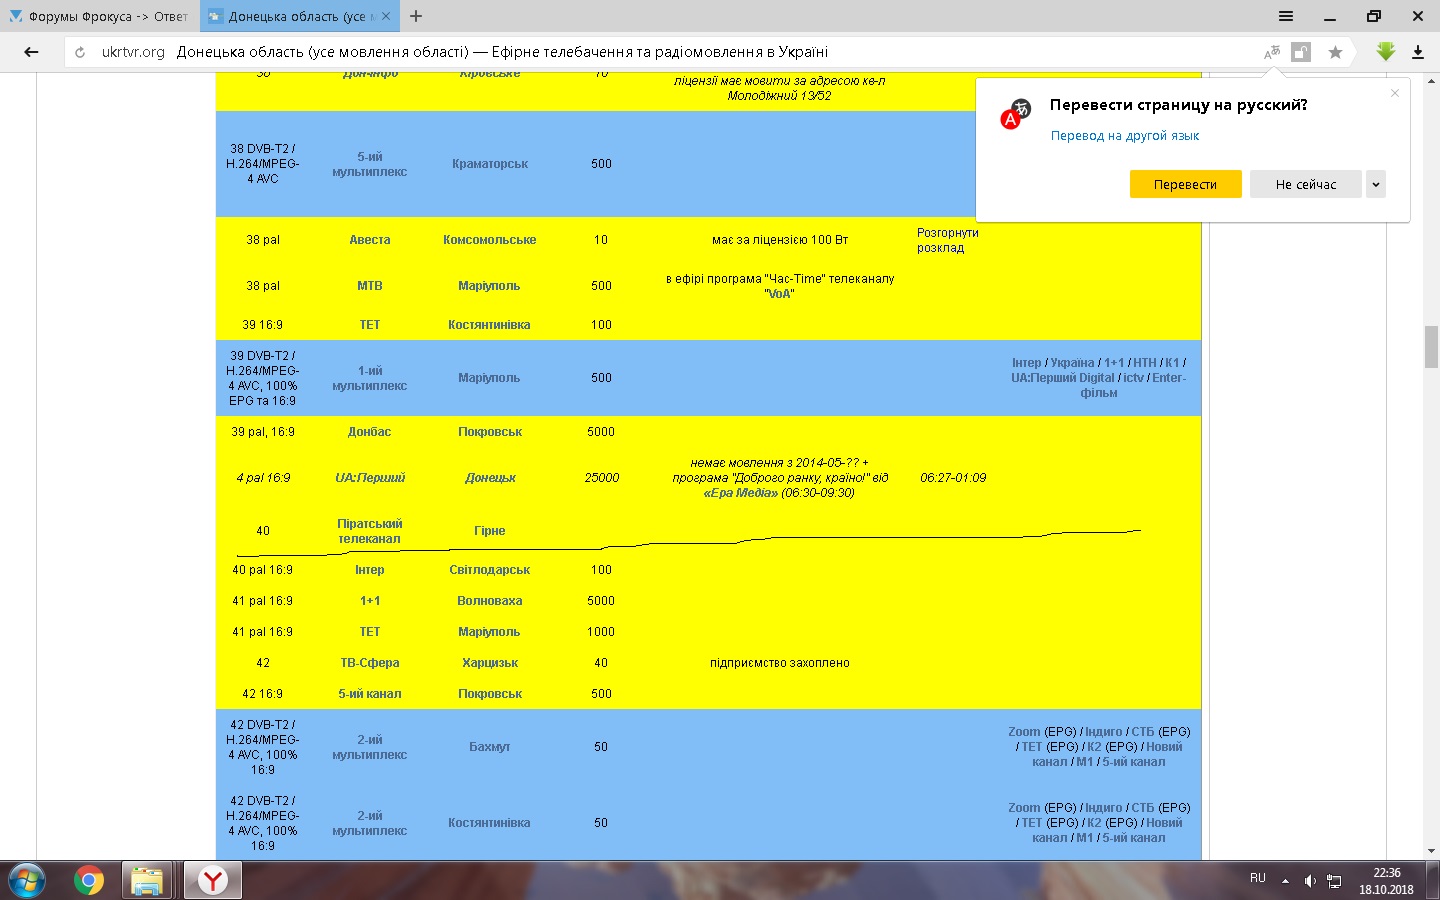Image resolution: width=1440 pixels, height=900 pixels.
Task: Click the Yandex Browser taskbar icon
Action: click(212, 880)
